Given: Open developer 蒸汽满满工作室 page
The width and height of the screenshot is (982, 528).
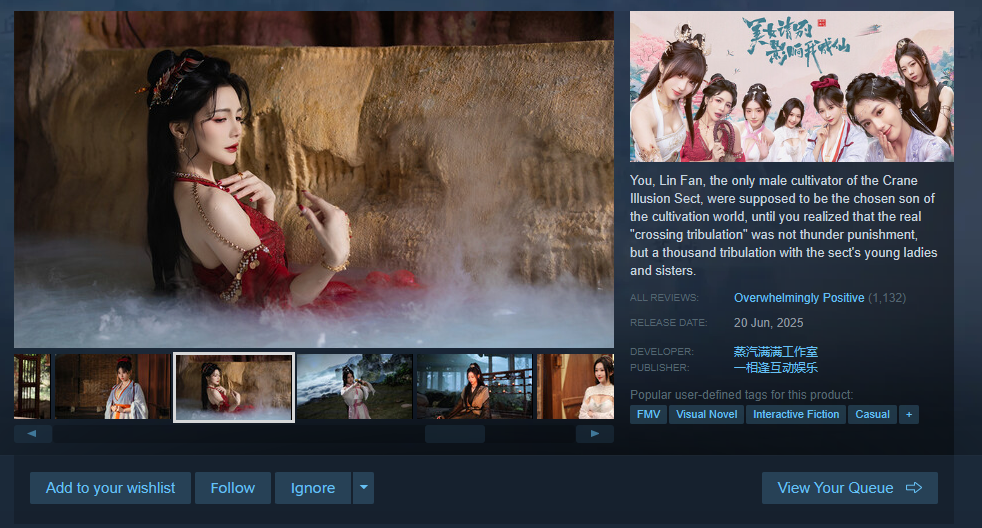Looking at the screenshot, I should pyautogui.click(x=775, y=351).
